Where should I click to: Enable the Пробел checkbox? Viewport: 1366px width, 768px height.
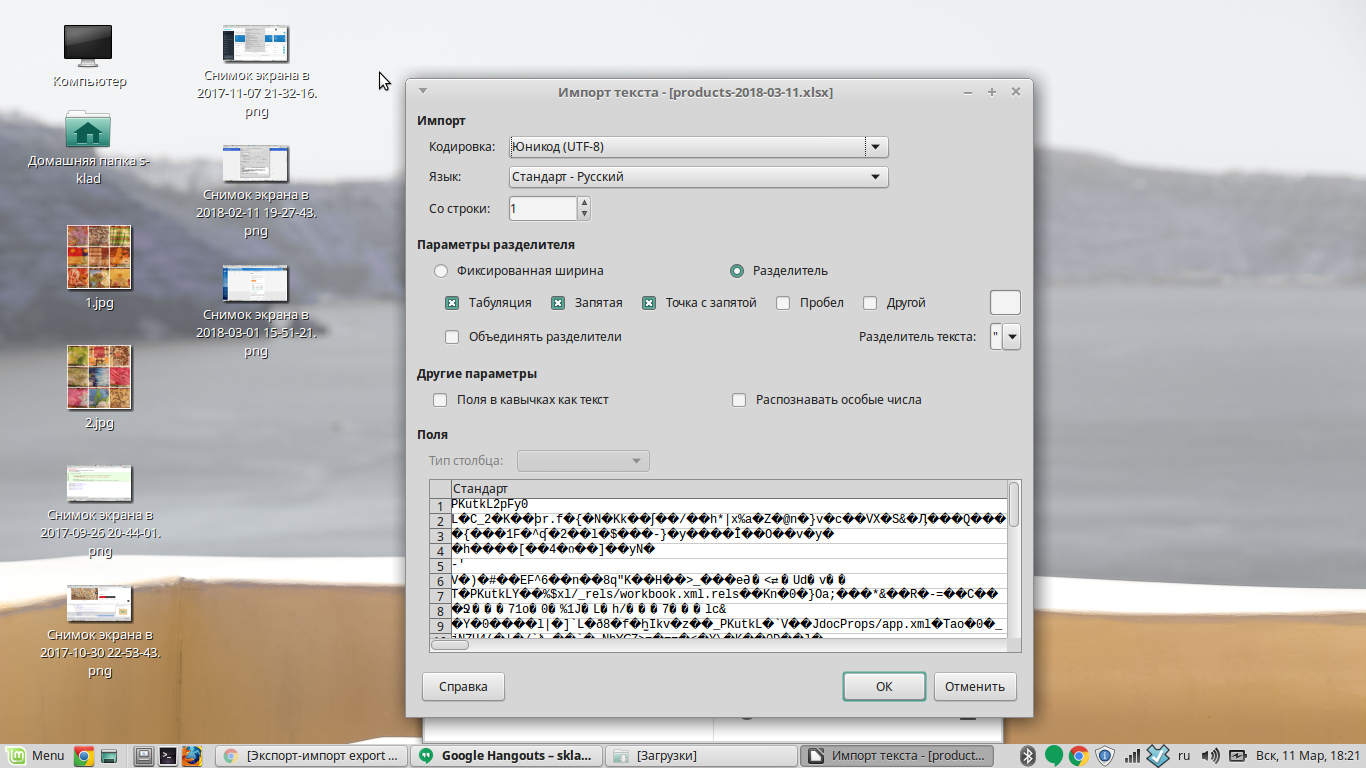pos(783,303)
